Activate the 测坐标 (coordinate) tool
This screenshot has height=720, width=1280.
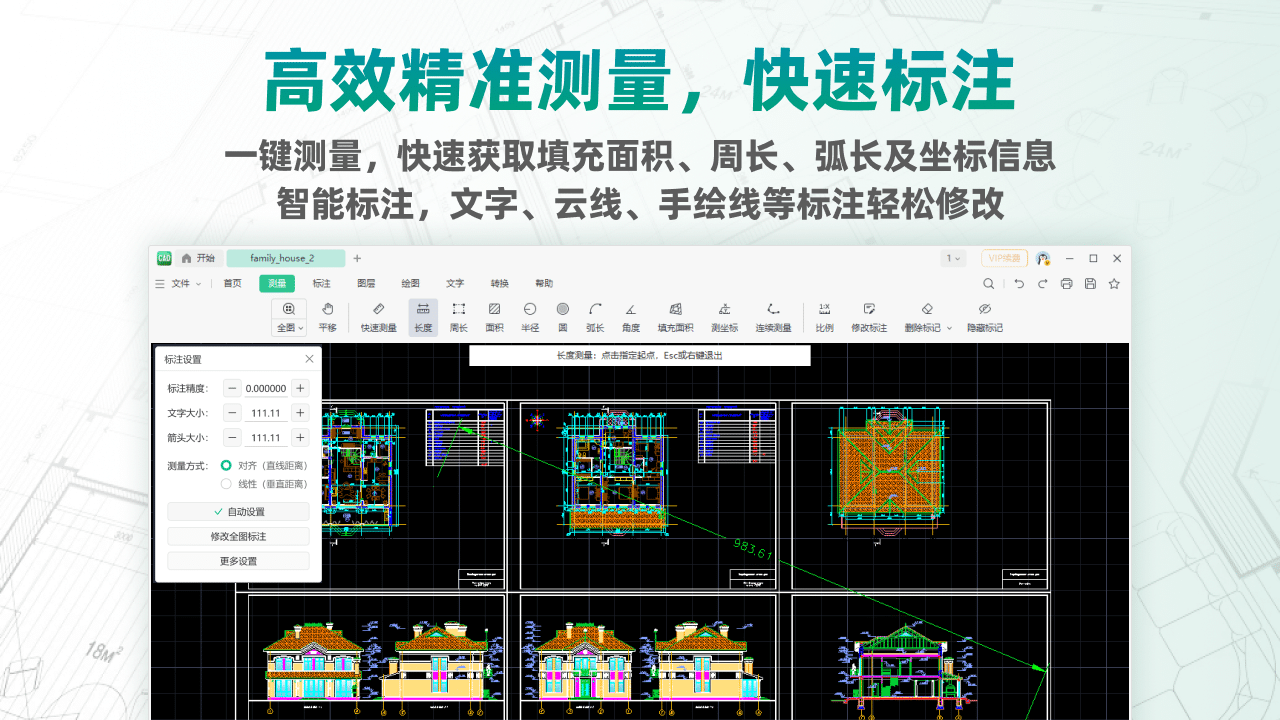pos(724,317)
